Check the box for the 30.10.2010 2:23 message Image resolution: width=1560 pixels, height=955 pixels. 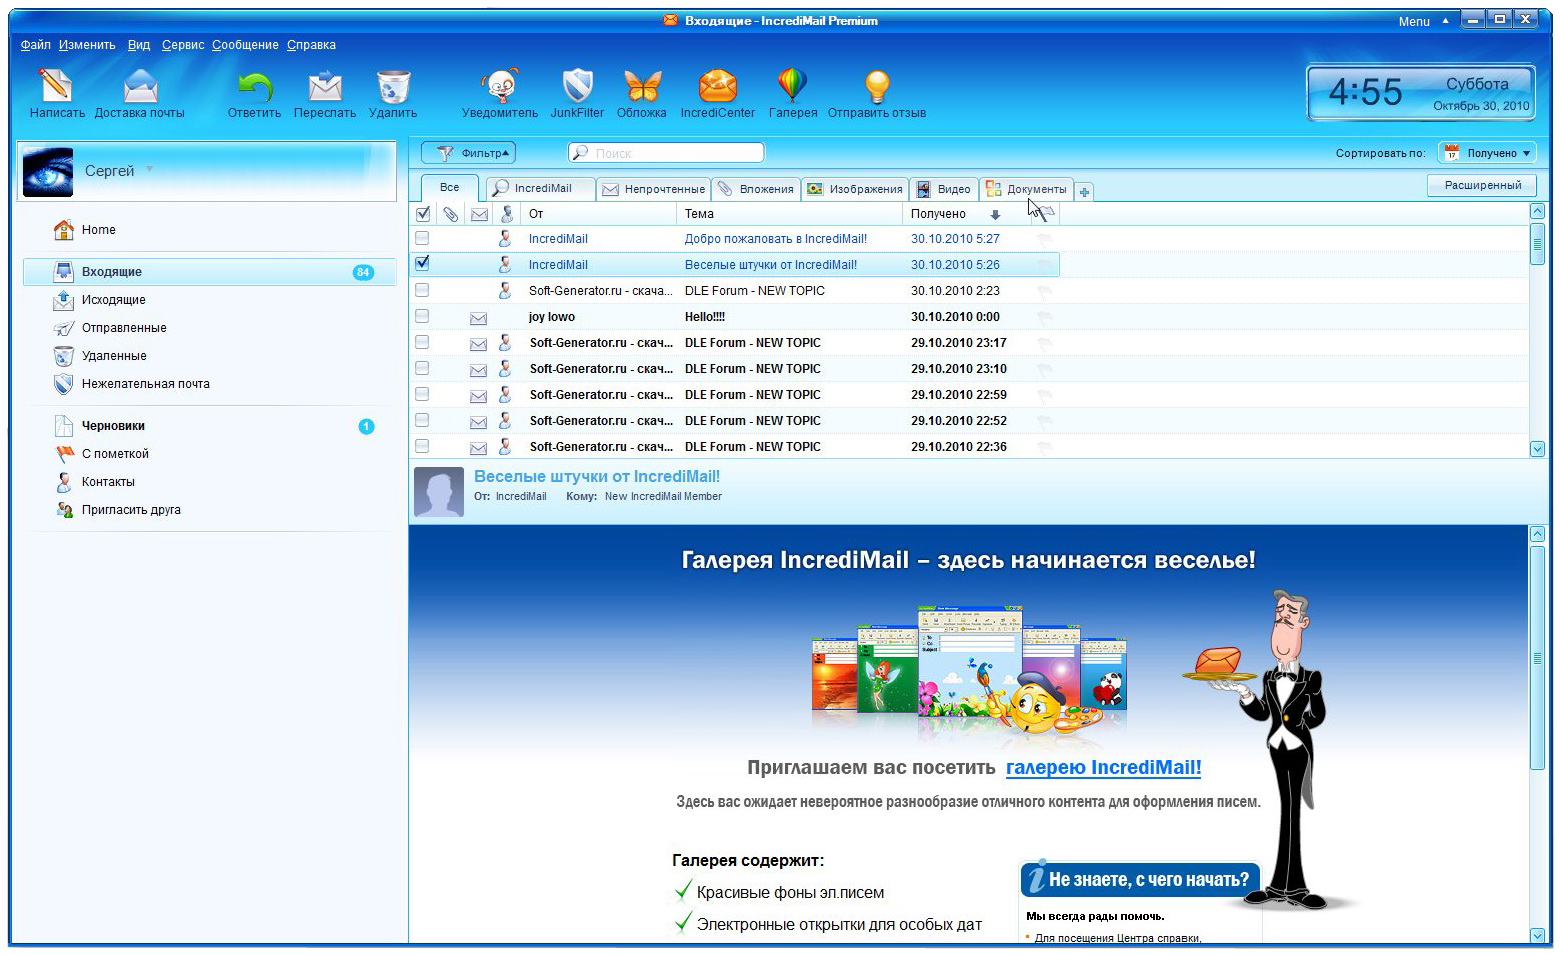[x=422, y=291]
